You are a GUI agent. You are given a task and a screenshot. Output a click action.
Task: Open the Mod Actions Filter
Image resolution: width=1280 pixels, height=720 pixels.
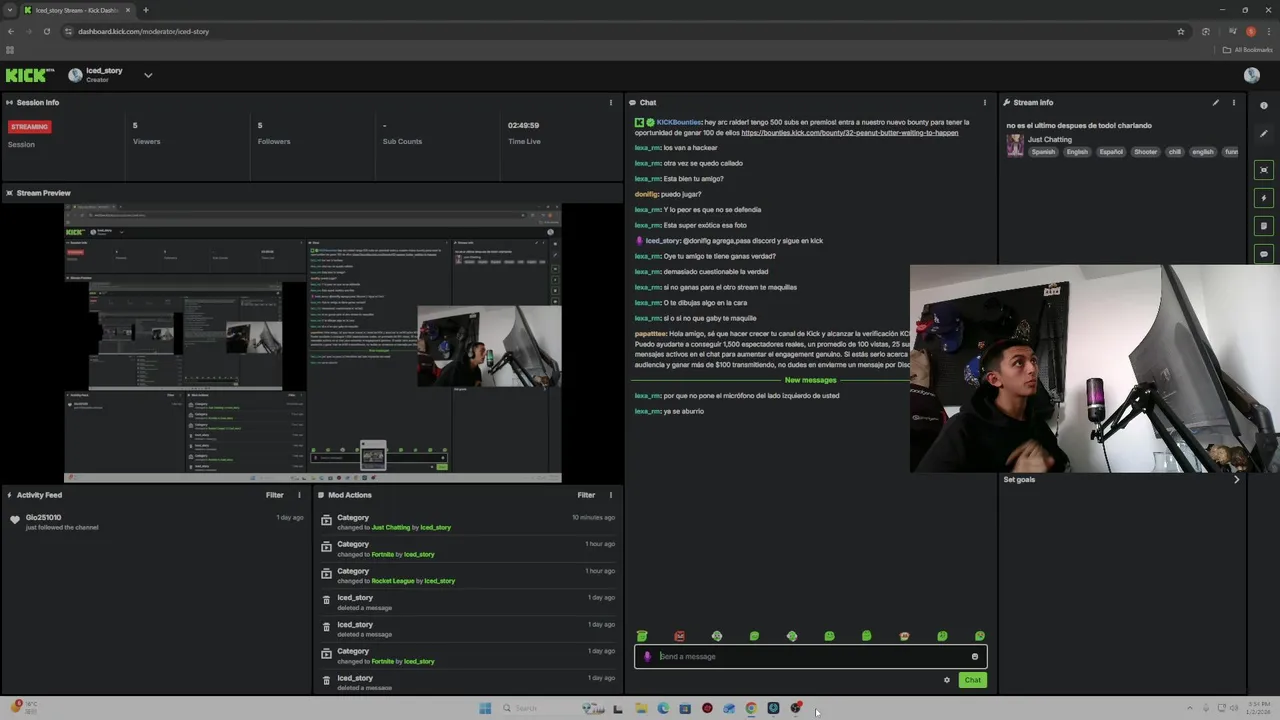[x=586, y=495]
